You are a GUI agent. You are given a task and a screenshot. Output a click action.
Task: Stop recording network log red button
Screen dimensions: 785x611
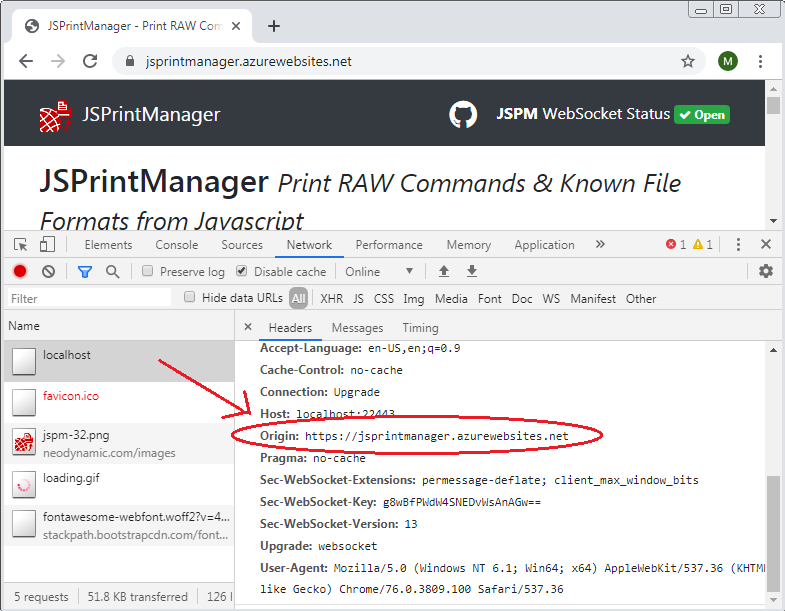20,271
